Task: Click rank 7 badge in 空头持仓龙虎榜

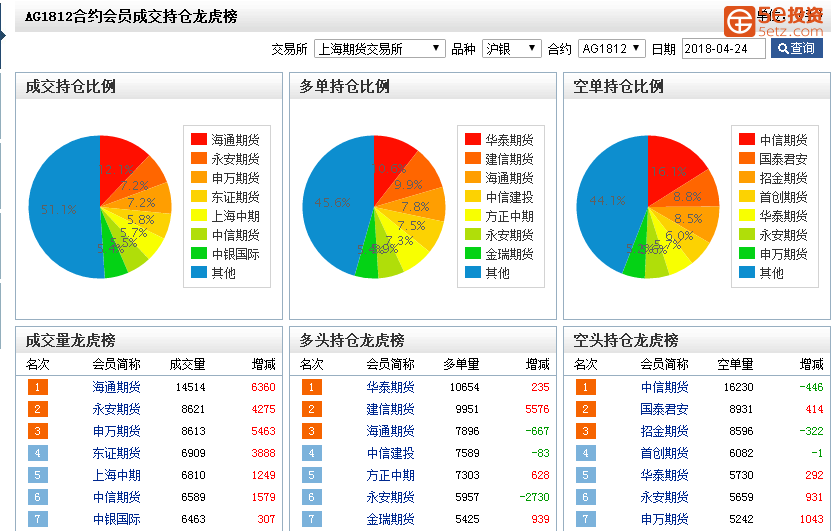Action: 586,519
